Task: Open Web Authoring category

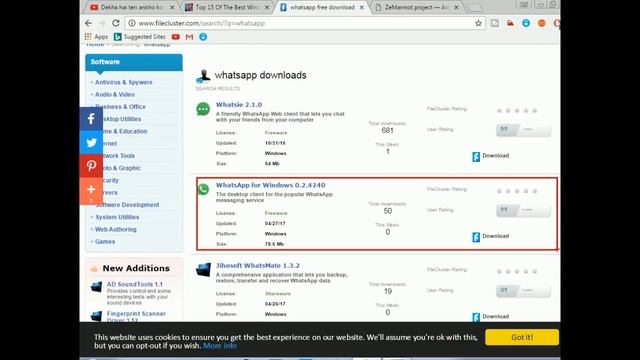Action: coord(116,229)
